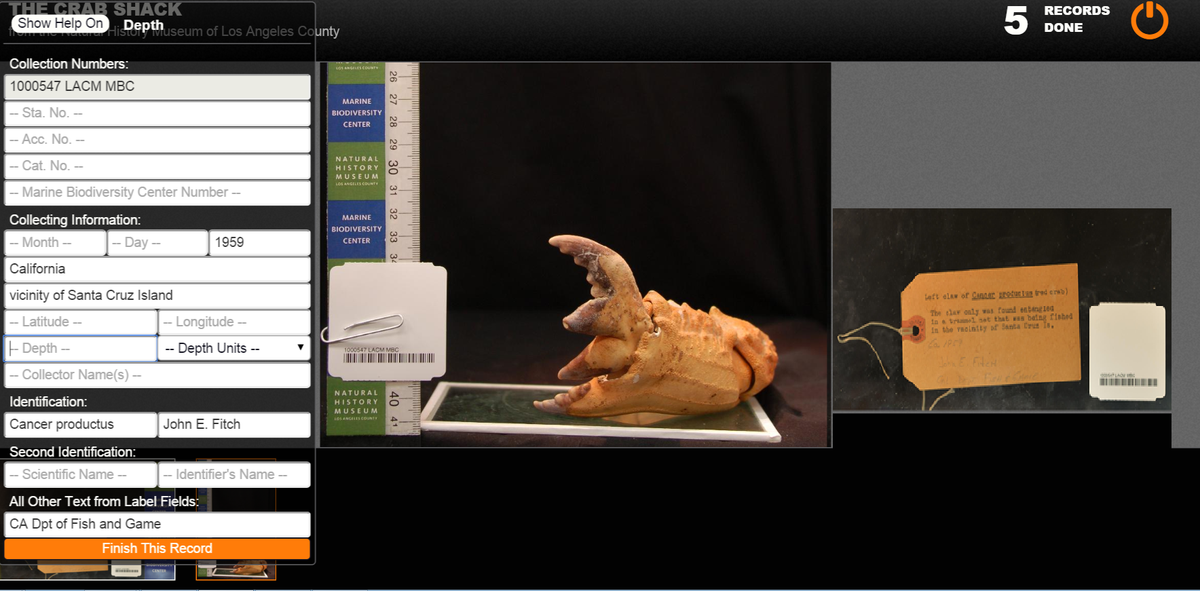Click the Depth help title text
Image resolution: width=1200 pixels, height=591 pixels.
(x=143, y=25)
